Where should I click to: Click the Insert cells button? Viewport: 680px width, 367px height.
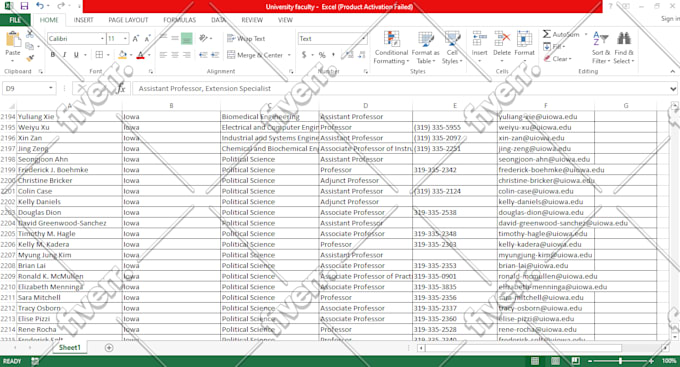tap(479, 46)
